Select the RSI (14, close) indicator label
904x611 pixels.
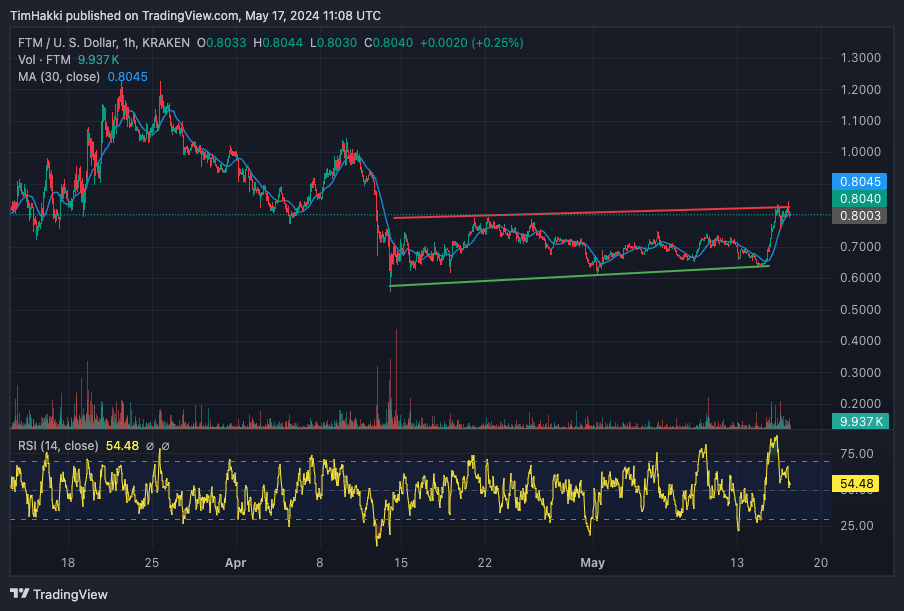pos(58,446)
